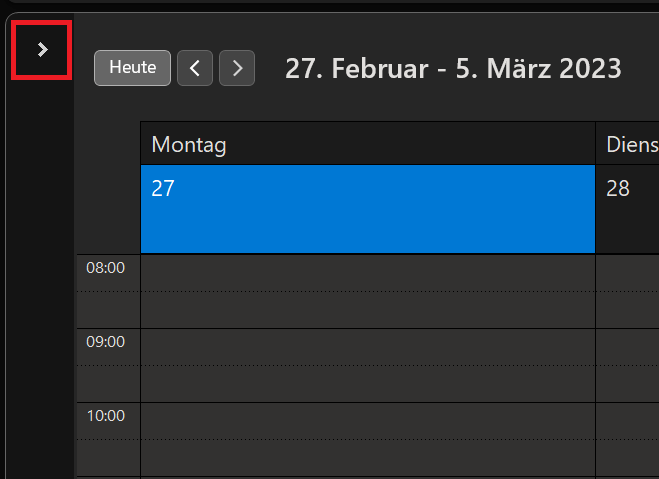The height and width of the screenshot is (479, 659).
Task: Click the Heute button
Action: [x=132, y=68]
